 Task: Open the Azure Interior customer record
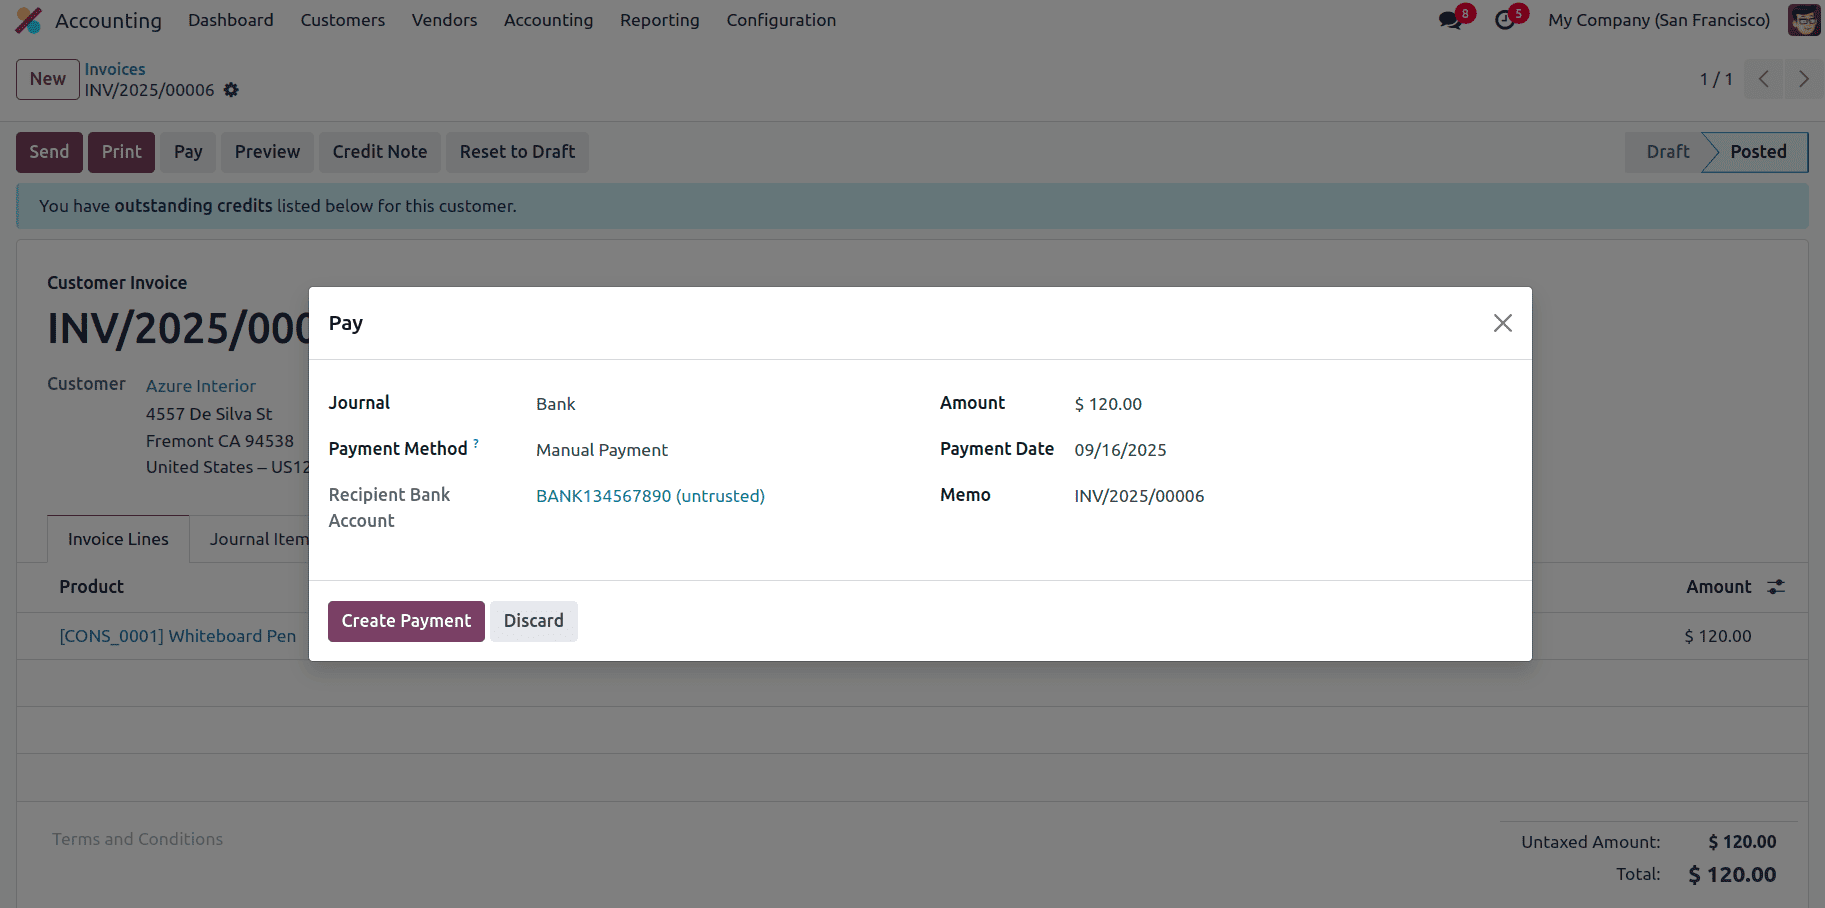click(200, 385)
